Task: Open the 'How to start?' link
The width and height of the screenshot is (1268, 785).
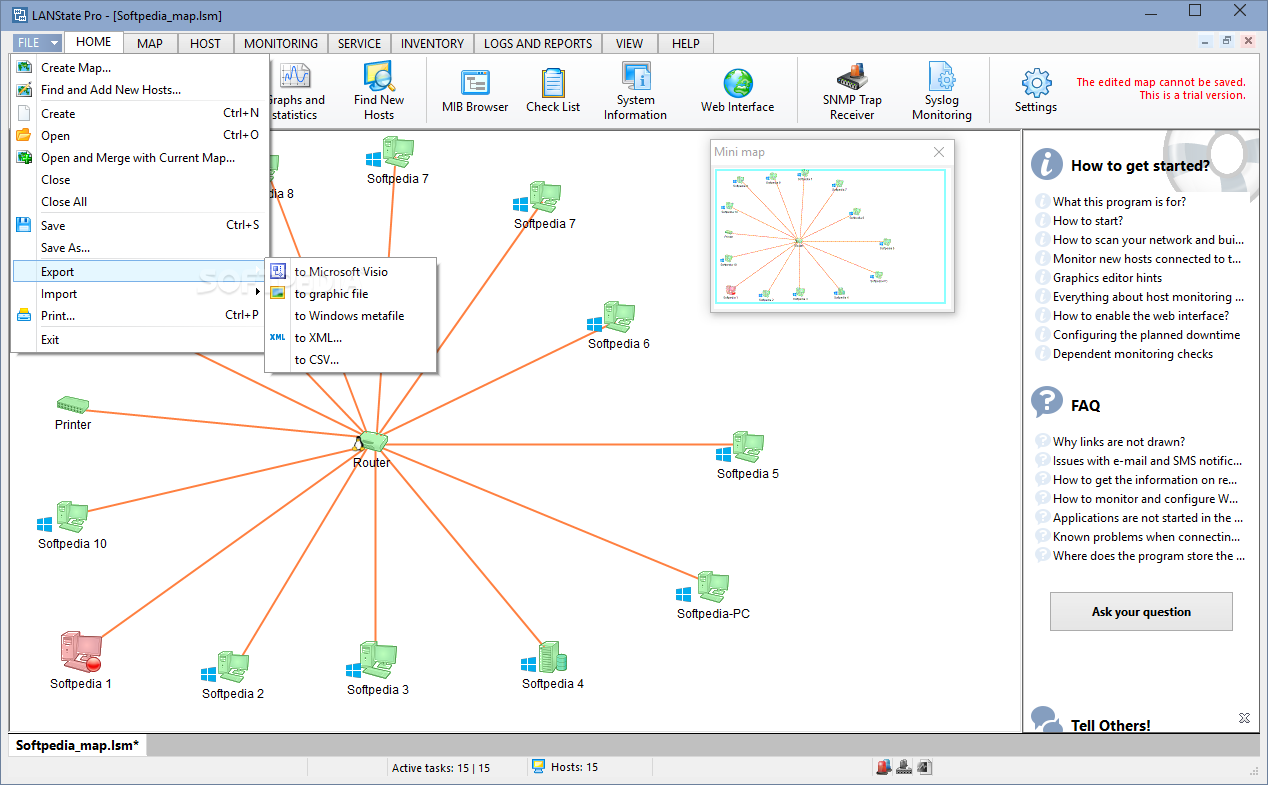Action: pos(1088,220)
